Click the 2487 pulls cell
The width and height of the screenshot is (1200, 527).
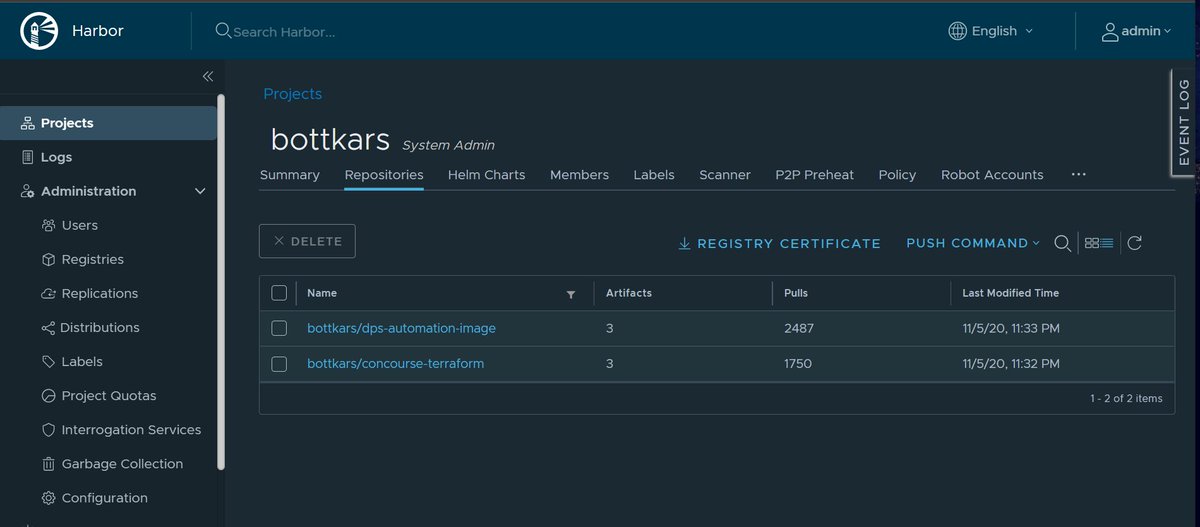click(x=798, y=328)
